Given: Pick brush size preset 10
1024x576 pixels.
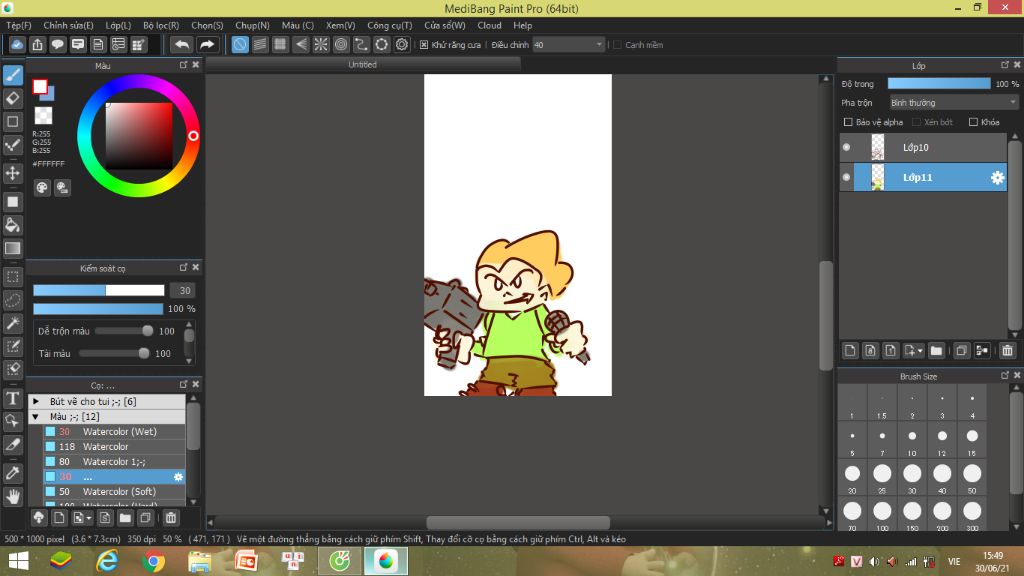Looking at the screenshot, I should (x=912, y=441).
